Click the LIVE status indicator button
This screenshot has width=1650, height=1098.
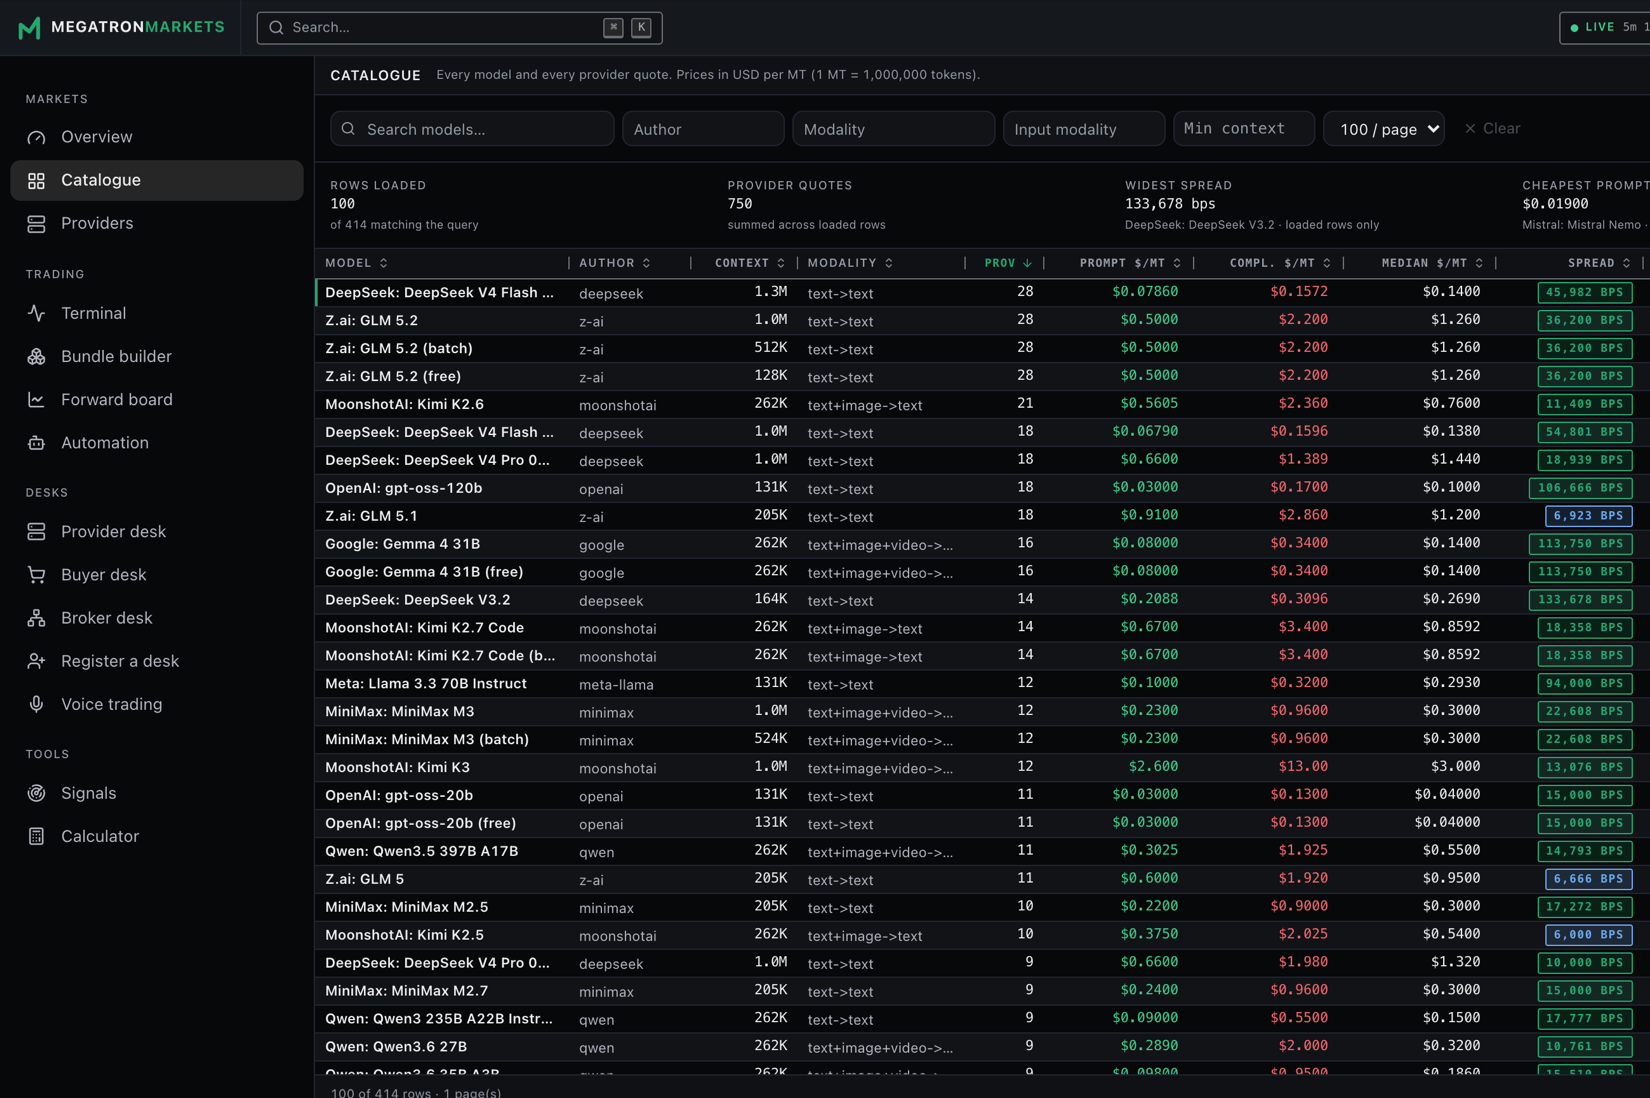click(x=1606, y=28)
